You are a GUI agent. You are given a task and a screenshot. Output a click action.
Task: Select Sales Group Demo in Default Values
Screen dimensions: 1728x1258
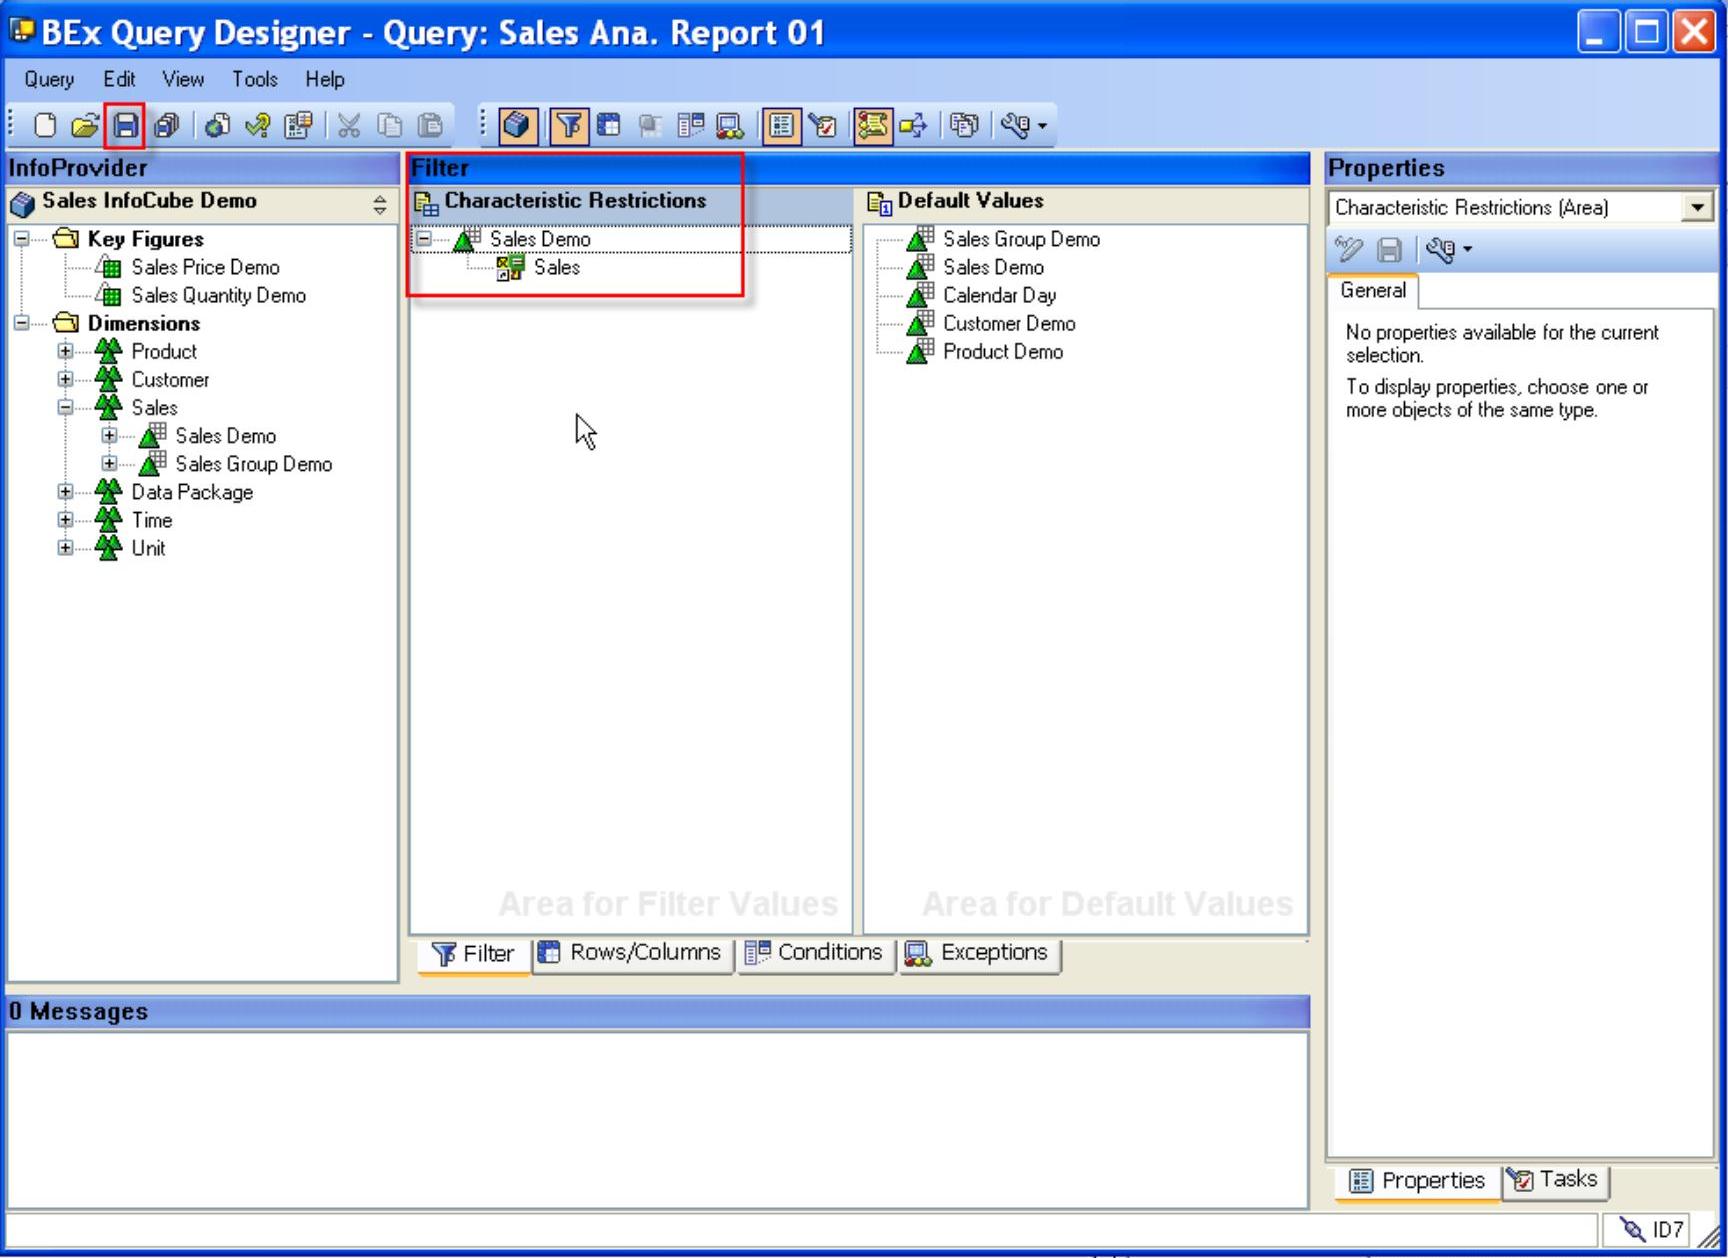tap(1021, 239)
